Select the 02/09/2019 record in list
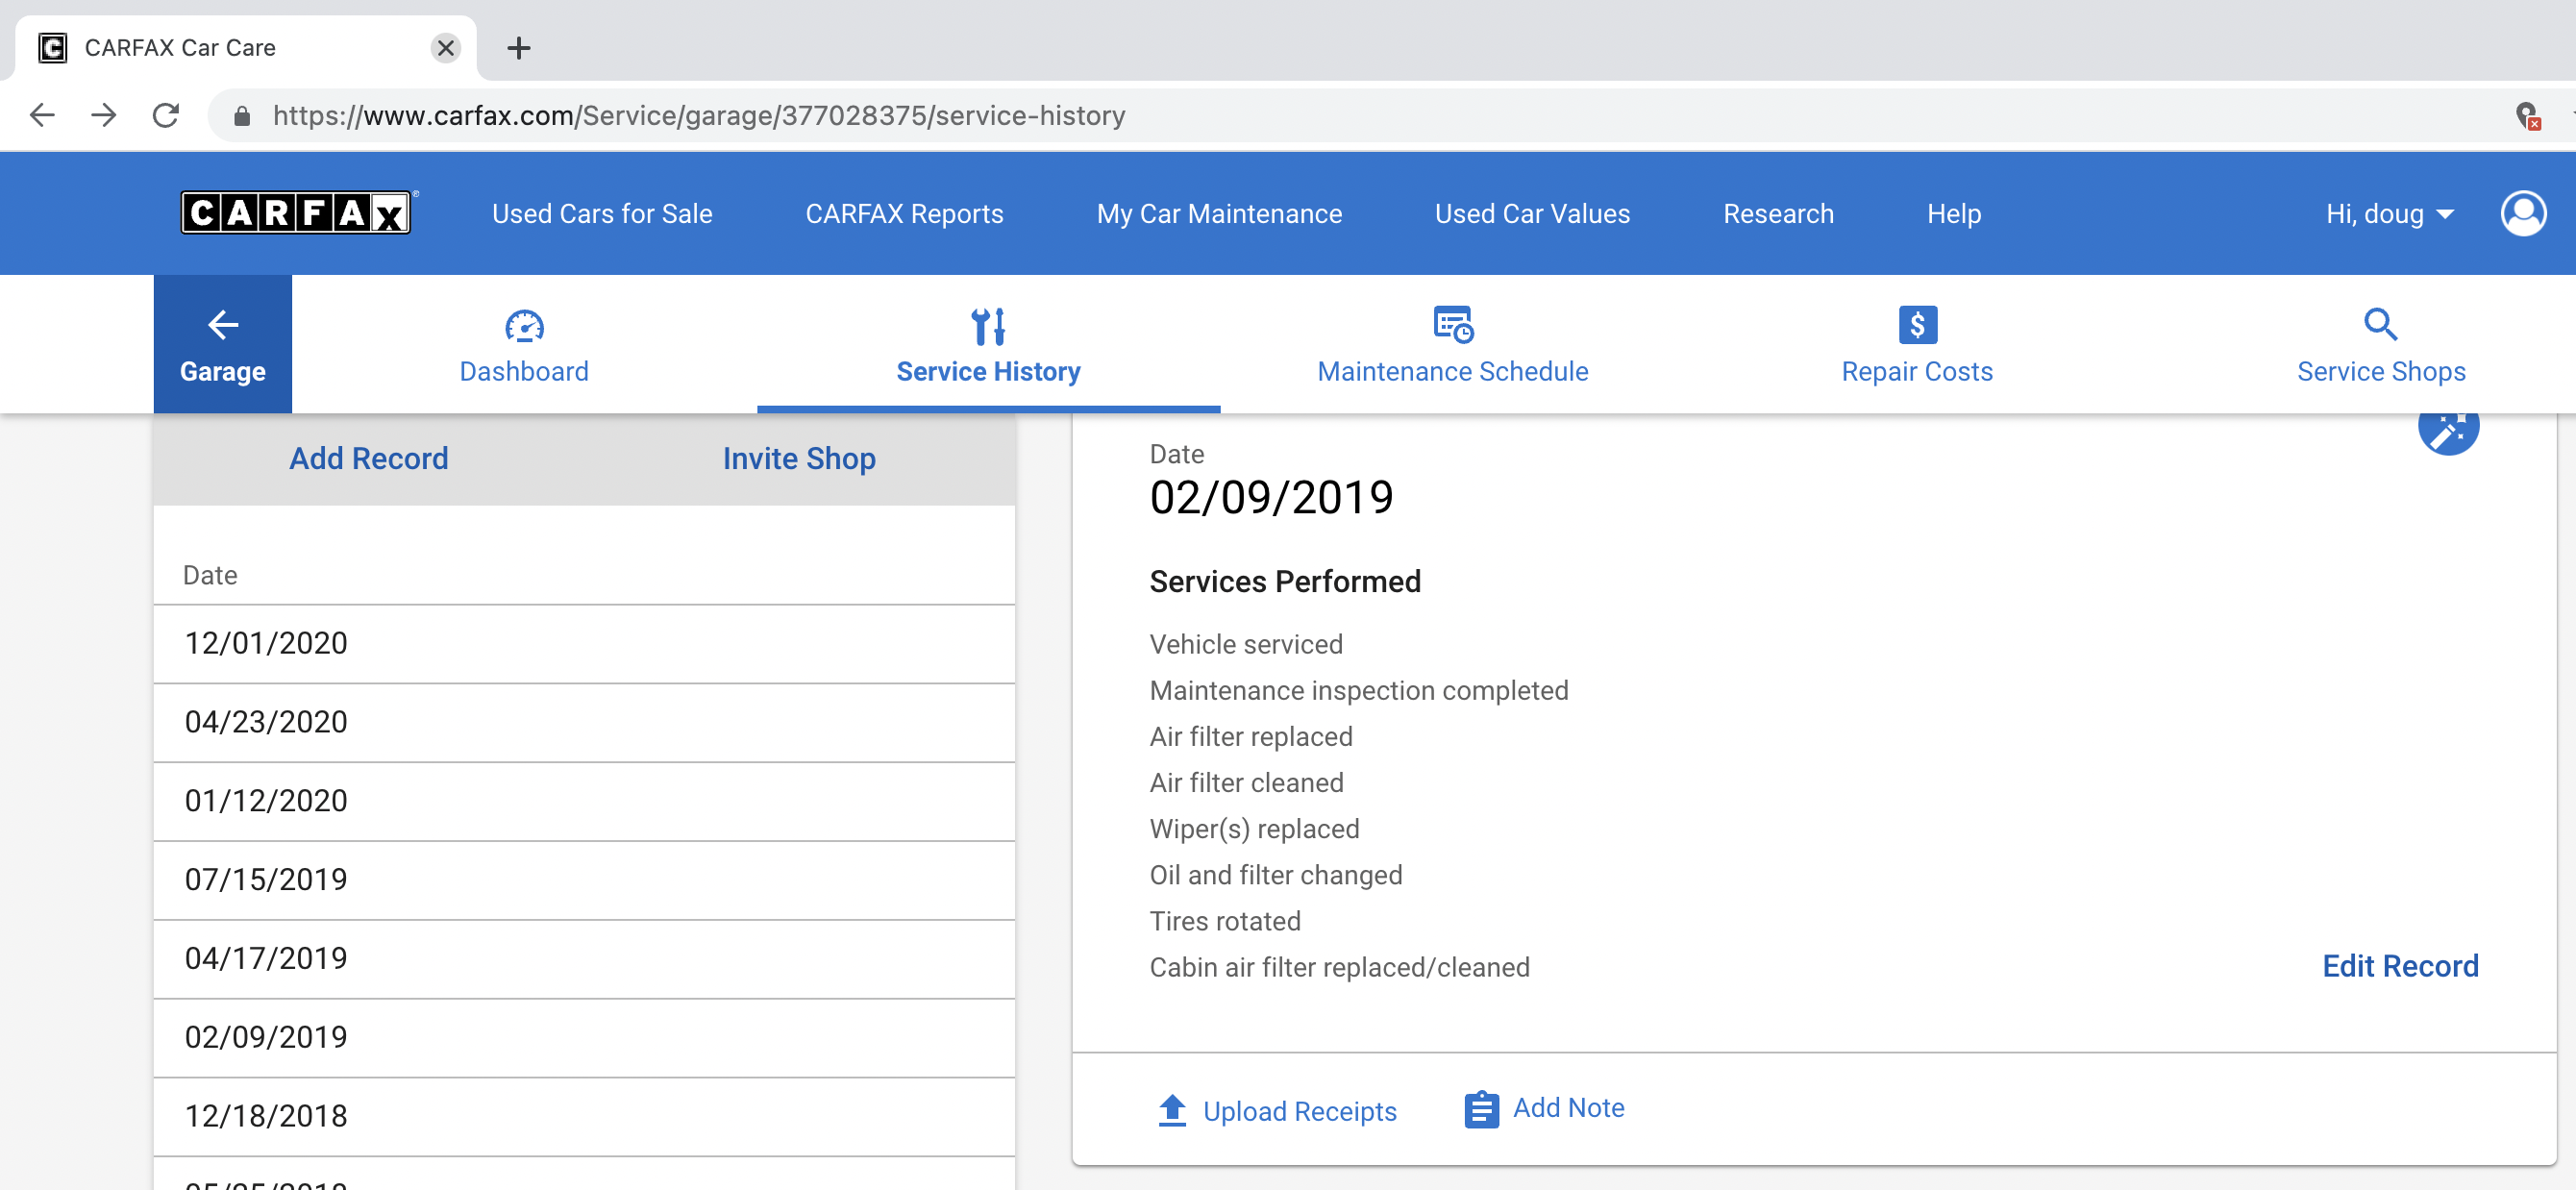2576x1190 pixels. pos(584,1037)
